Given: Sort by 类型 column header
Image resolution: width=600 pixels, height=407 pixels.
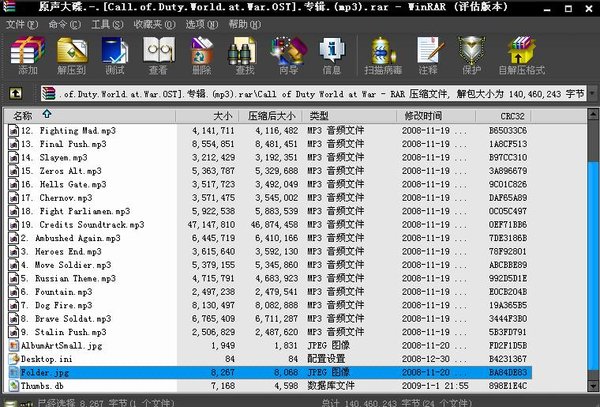Looking at the screenshot, I should tap(349, 116).
